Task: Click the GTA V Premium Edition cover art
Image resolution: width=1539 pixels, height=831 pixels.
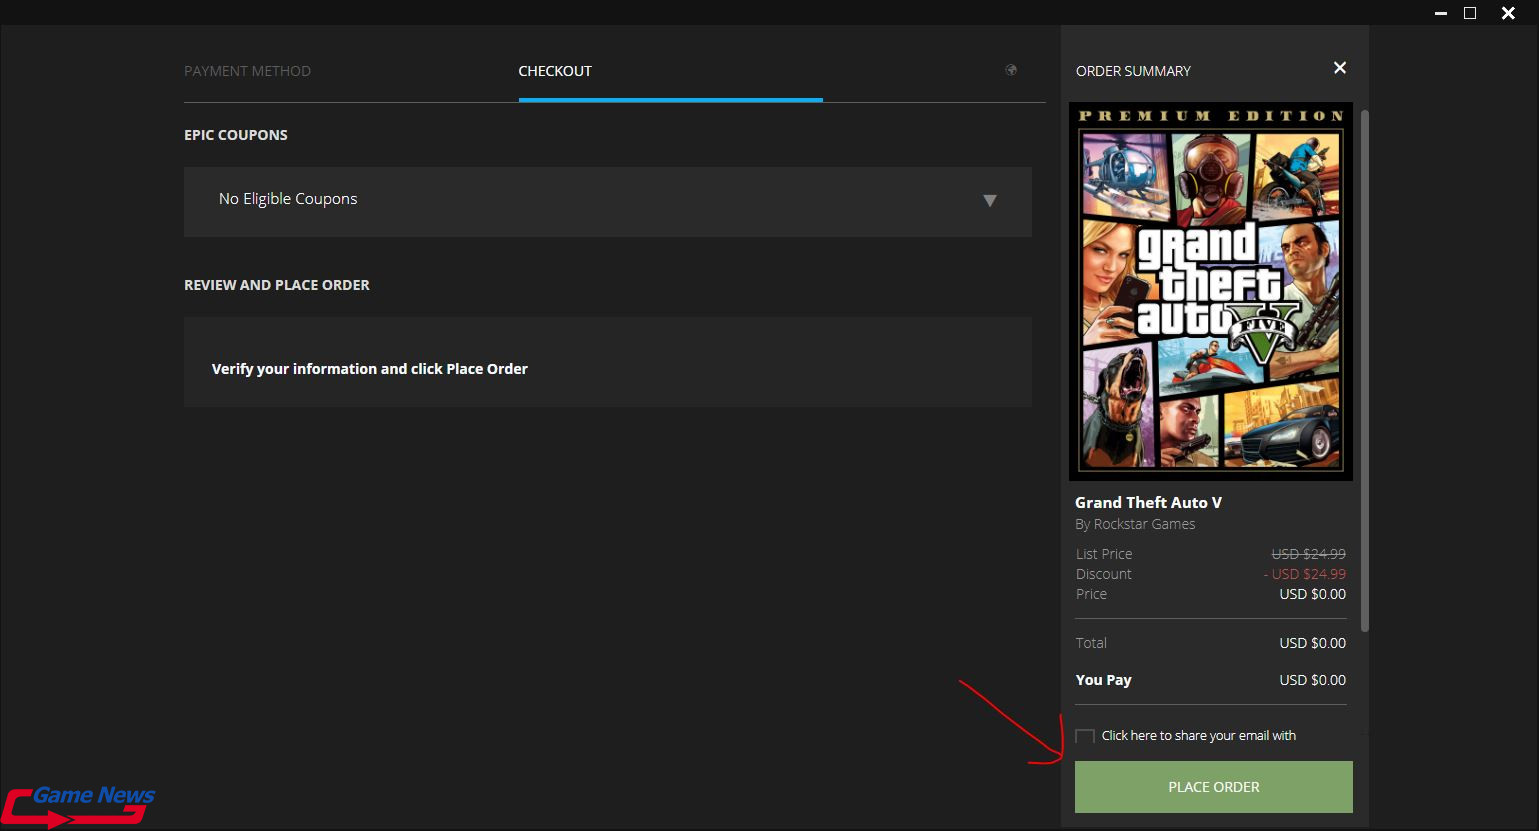Action: pyautogui.click(x=1210, y=291)
